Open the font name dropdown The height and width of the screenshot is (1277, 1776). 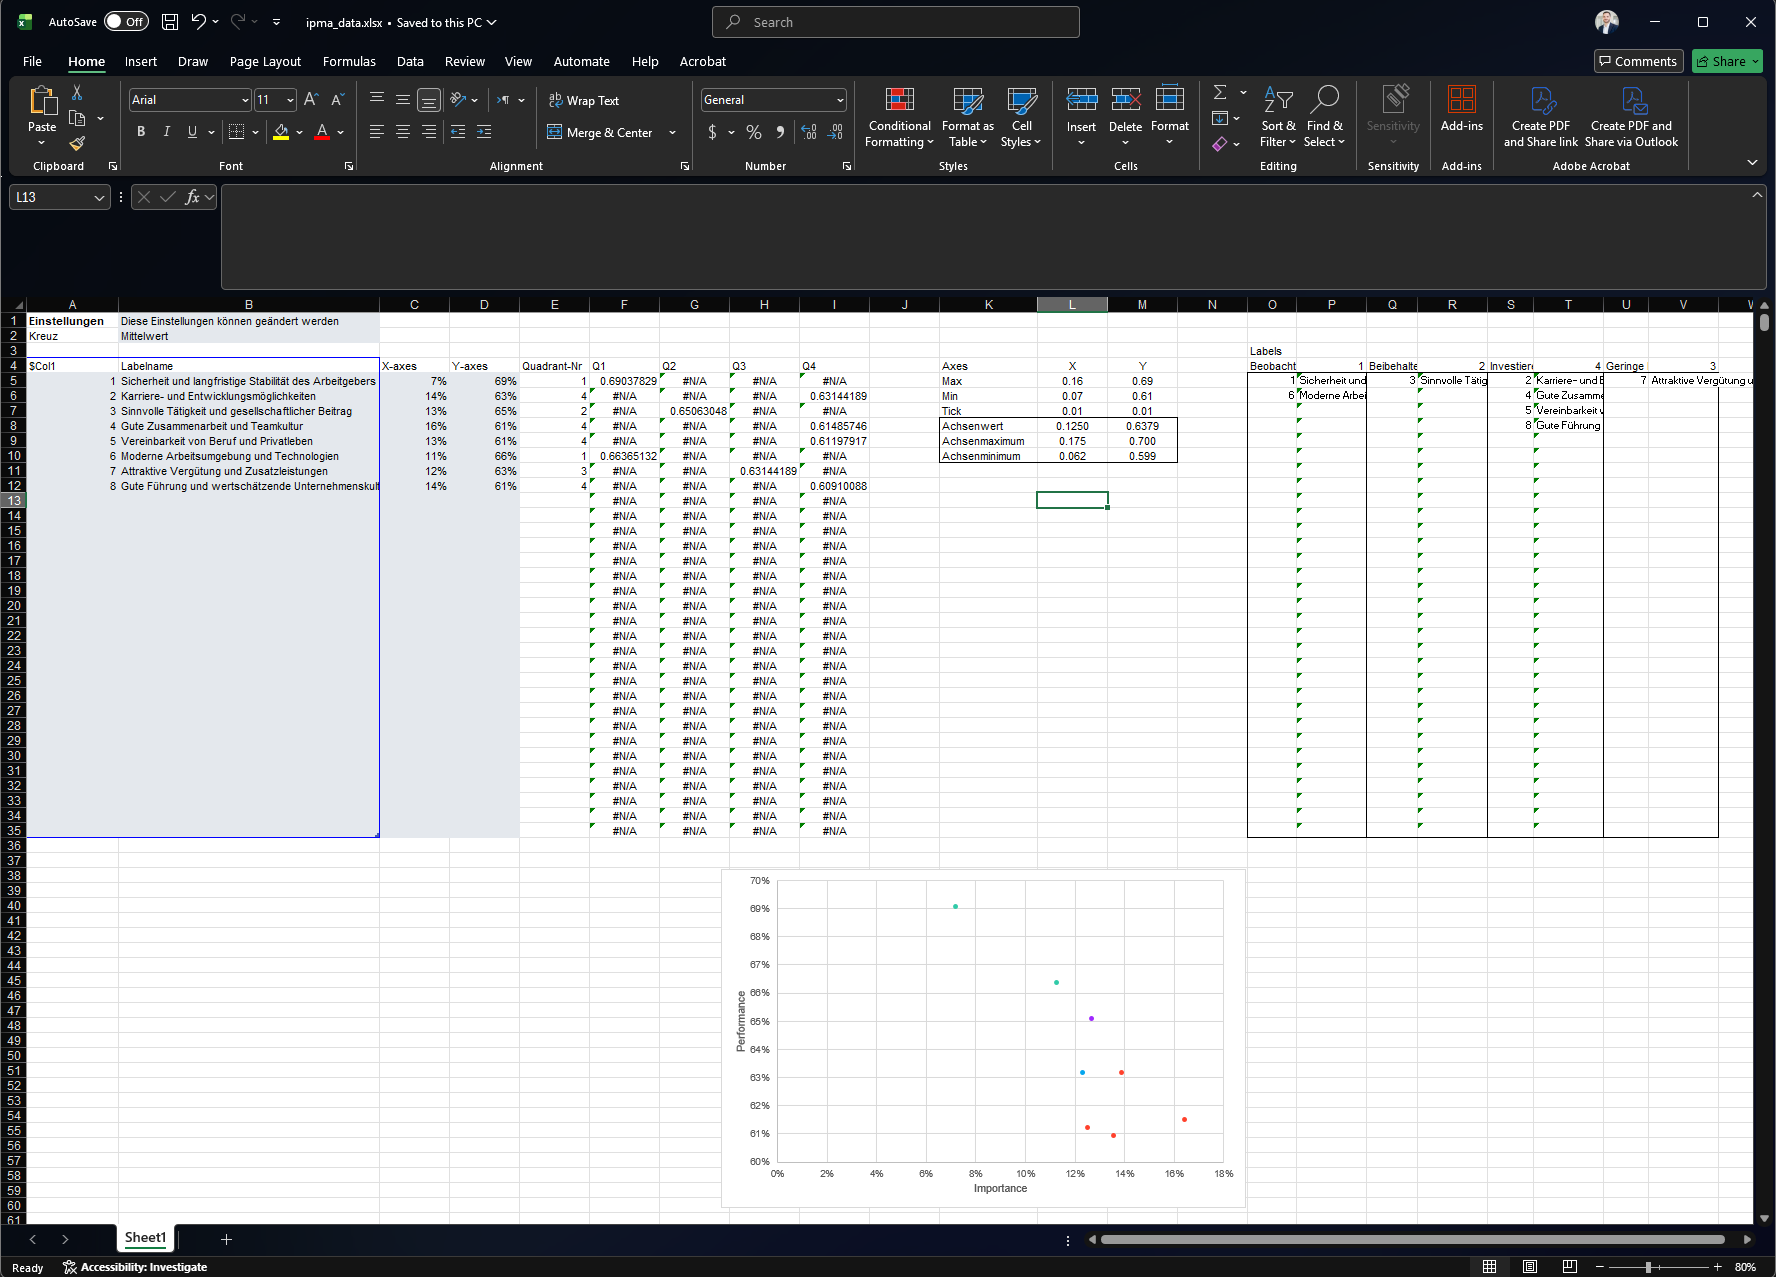point(243,99)
